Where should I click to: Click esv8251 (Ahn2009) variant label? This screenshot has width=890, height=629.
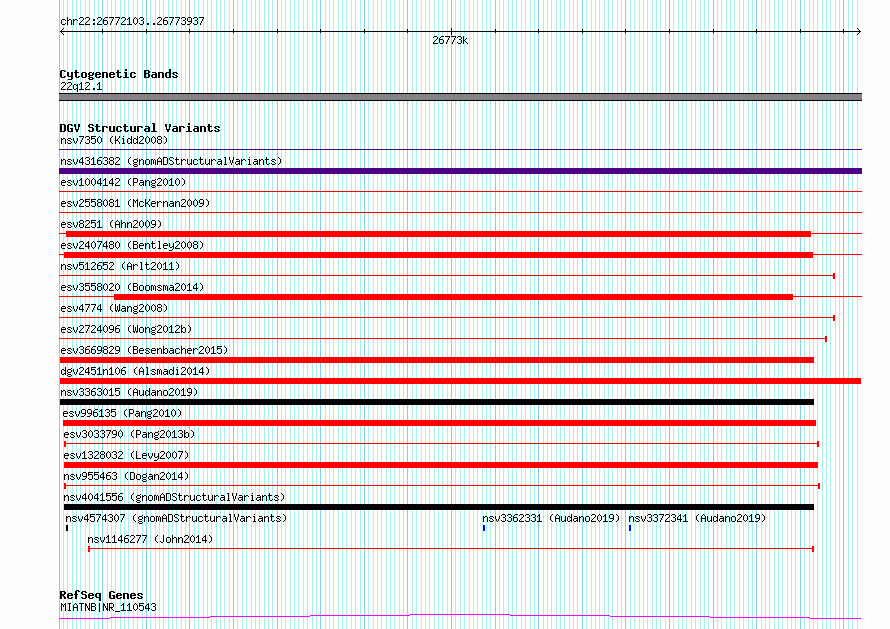click(111, 224)
